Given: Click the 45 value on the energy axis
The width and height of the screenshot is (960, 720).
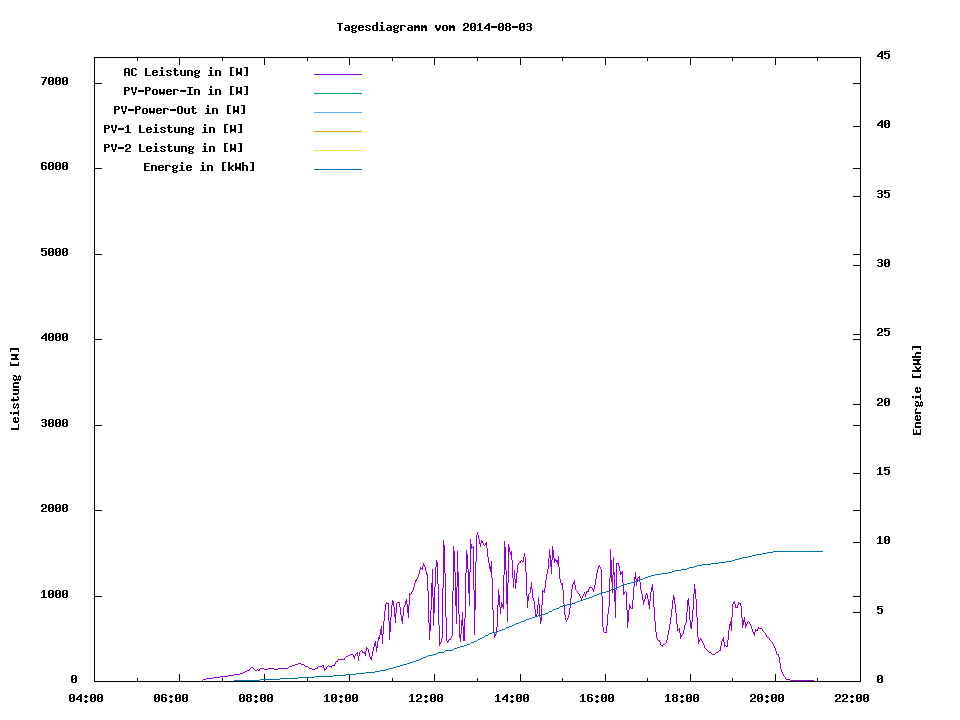Looking at the screenshot, I should 883,55.
